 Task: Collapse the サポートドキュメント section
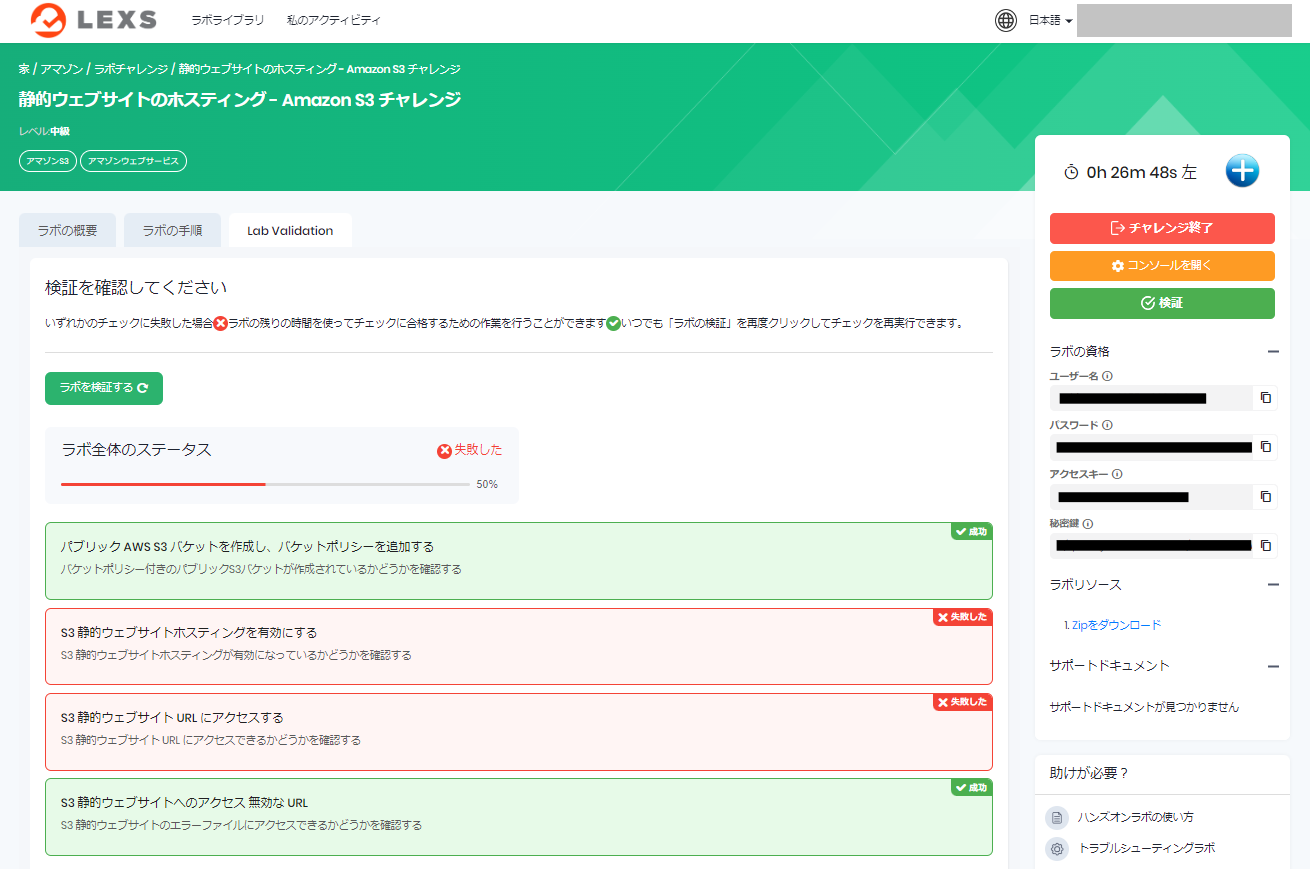(x=1273, y=666)
